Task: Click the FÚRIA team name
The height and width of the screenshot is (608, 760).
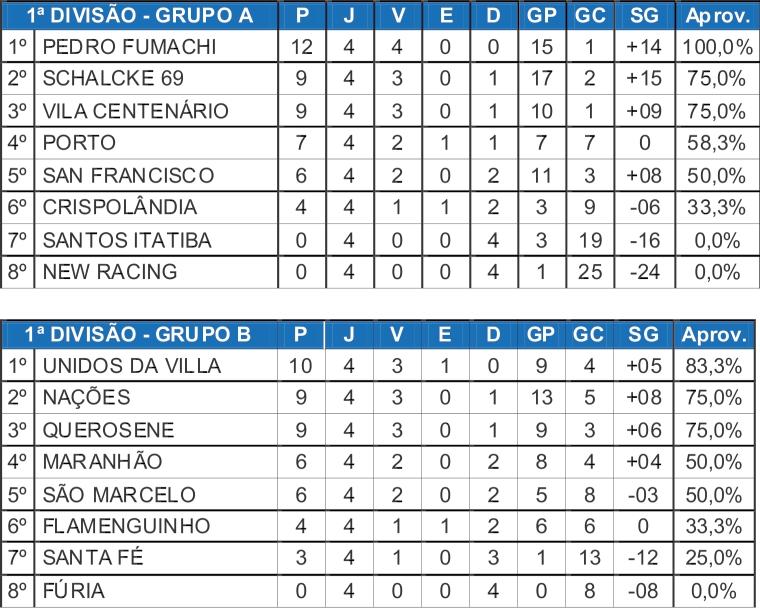Action: pos(74,591)
